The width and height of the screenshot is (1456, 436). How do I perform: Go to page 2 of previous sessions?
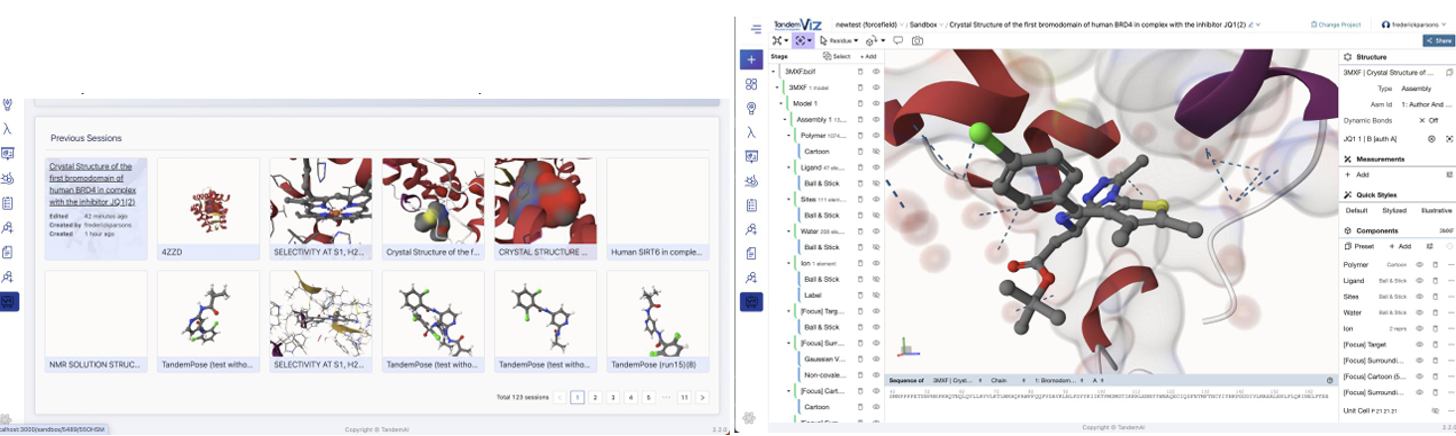coord(595,397)
